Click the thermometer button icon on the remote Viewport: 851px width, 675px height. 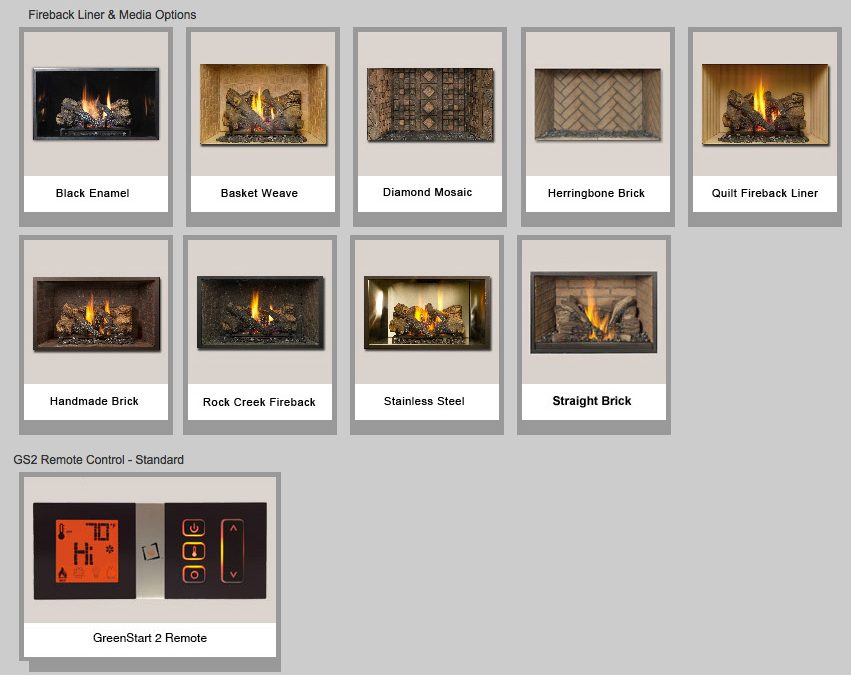coord(194,551)
